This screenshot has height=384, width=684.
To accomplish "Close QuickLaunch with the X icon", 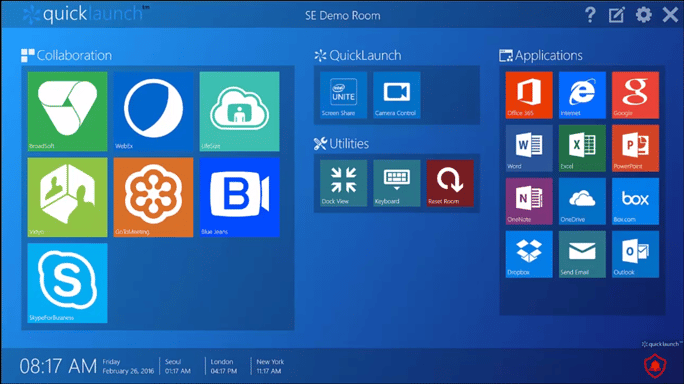I will [670, 15].
